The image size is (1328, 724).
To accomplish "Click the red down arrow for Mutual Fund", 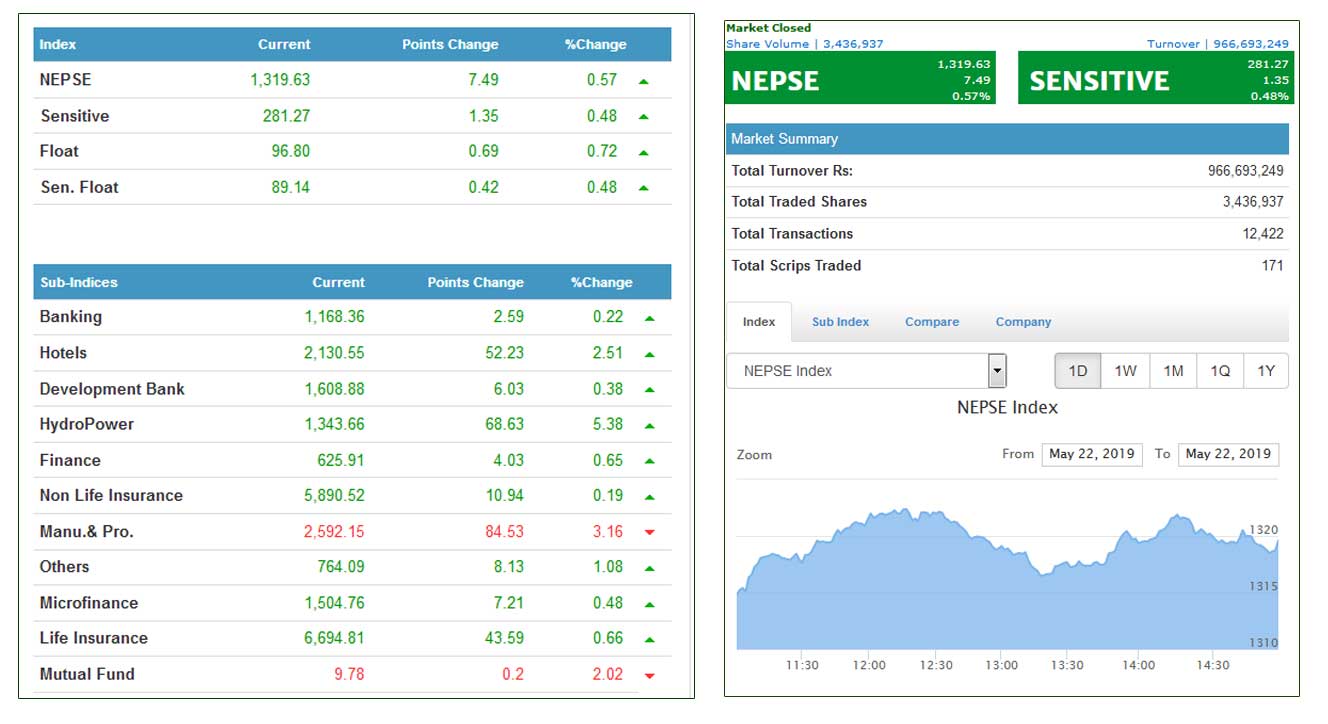I will pyautogui.click(x=650, y=676).
